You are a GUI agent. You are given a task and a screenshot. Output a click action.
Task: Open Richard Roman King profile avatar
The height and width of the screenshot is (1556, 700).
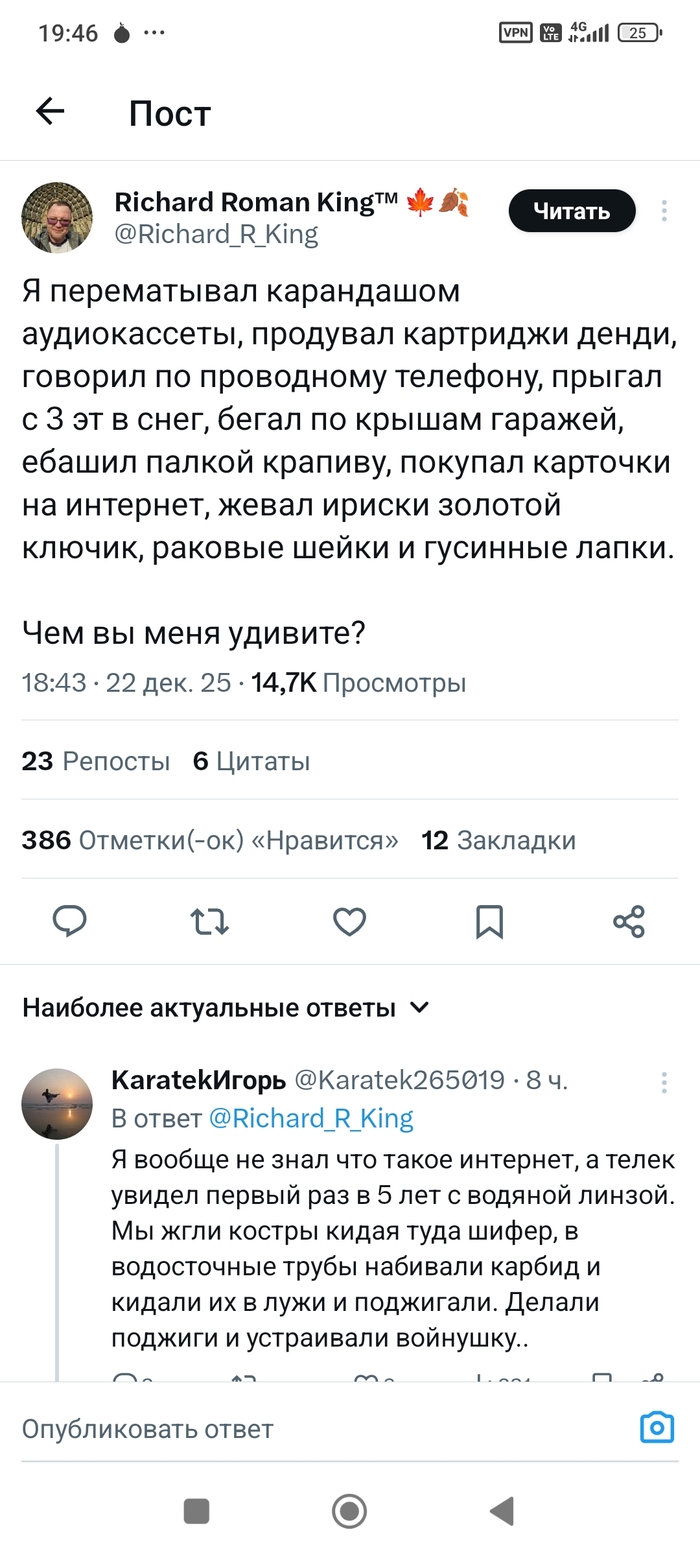pyautogui.click(x=57, y=218)
